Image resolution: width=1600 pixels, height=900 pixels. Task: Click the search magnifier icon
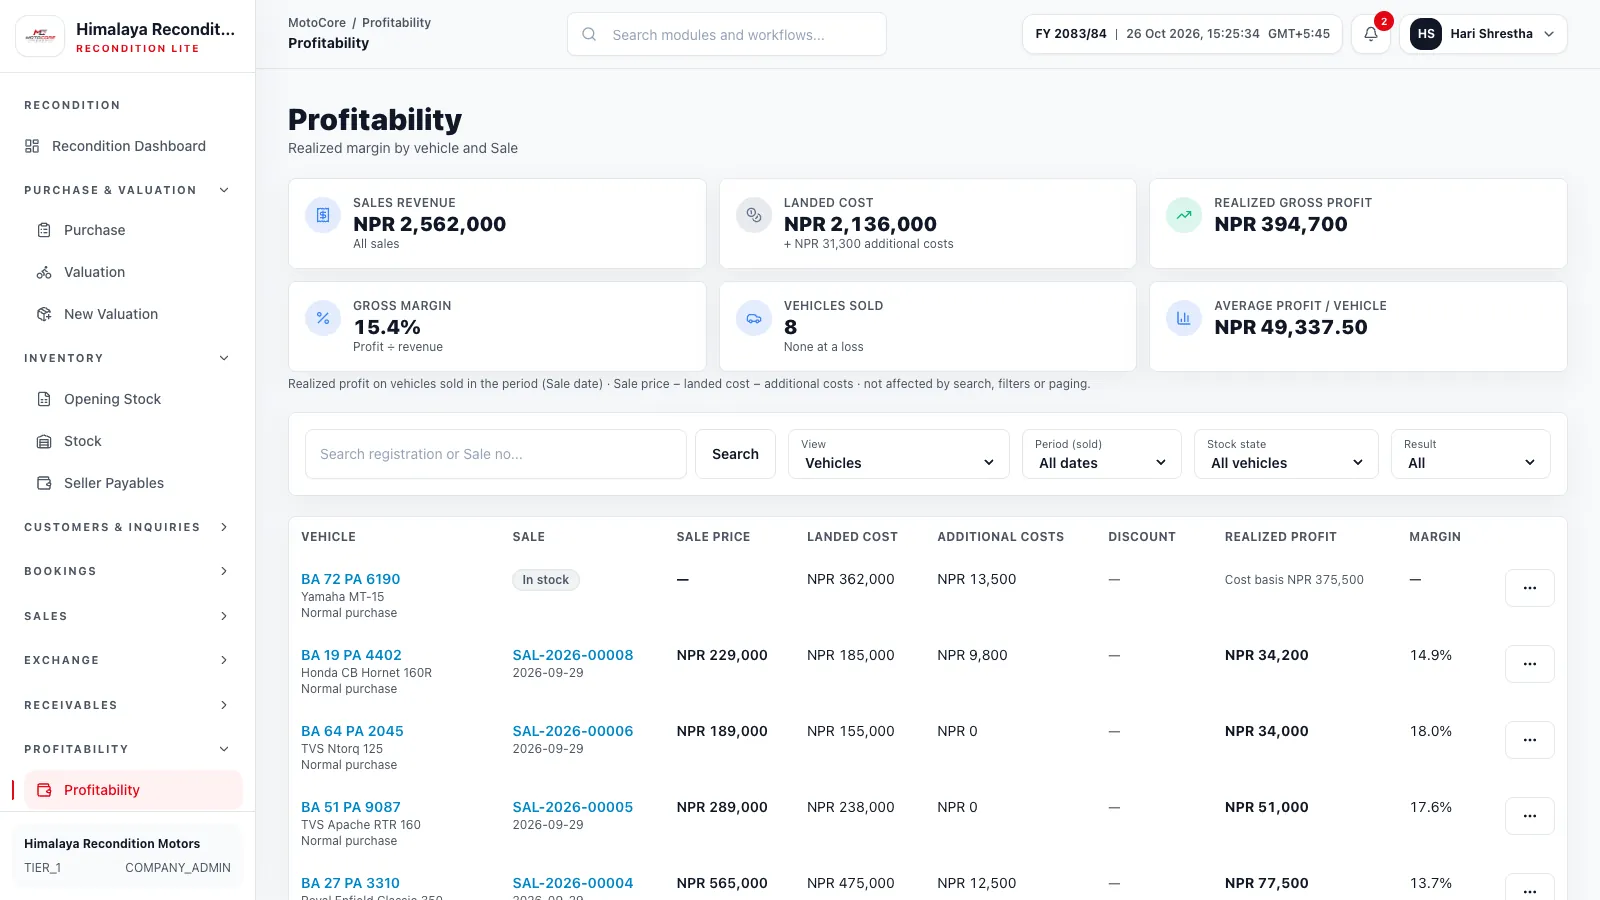(590, 34)
